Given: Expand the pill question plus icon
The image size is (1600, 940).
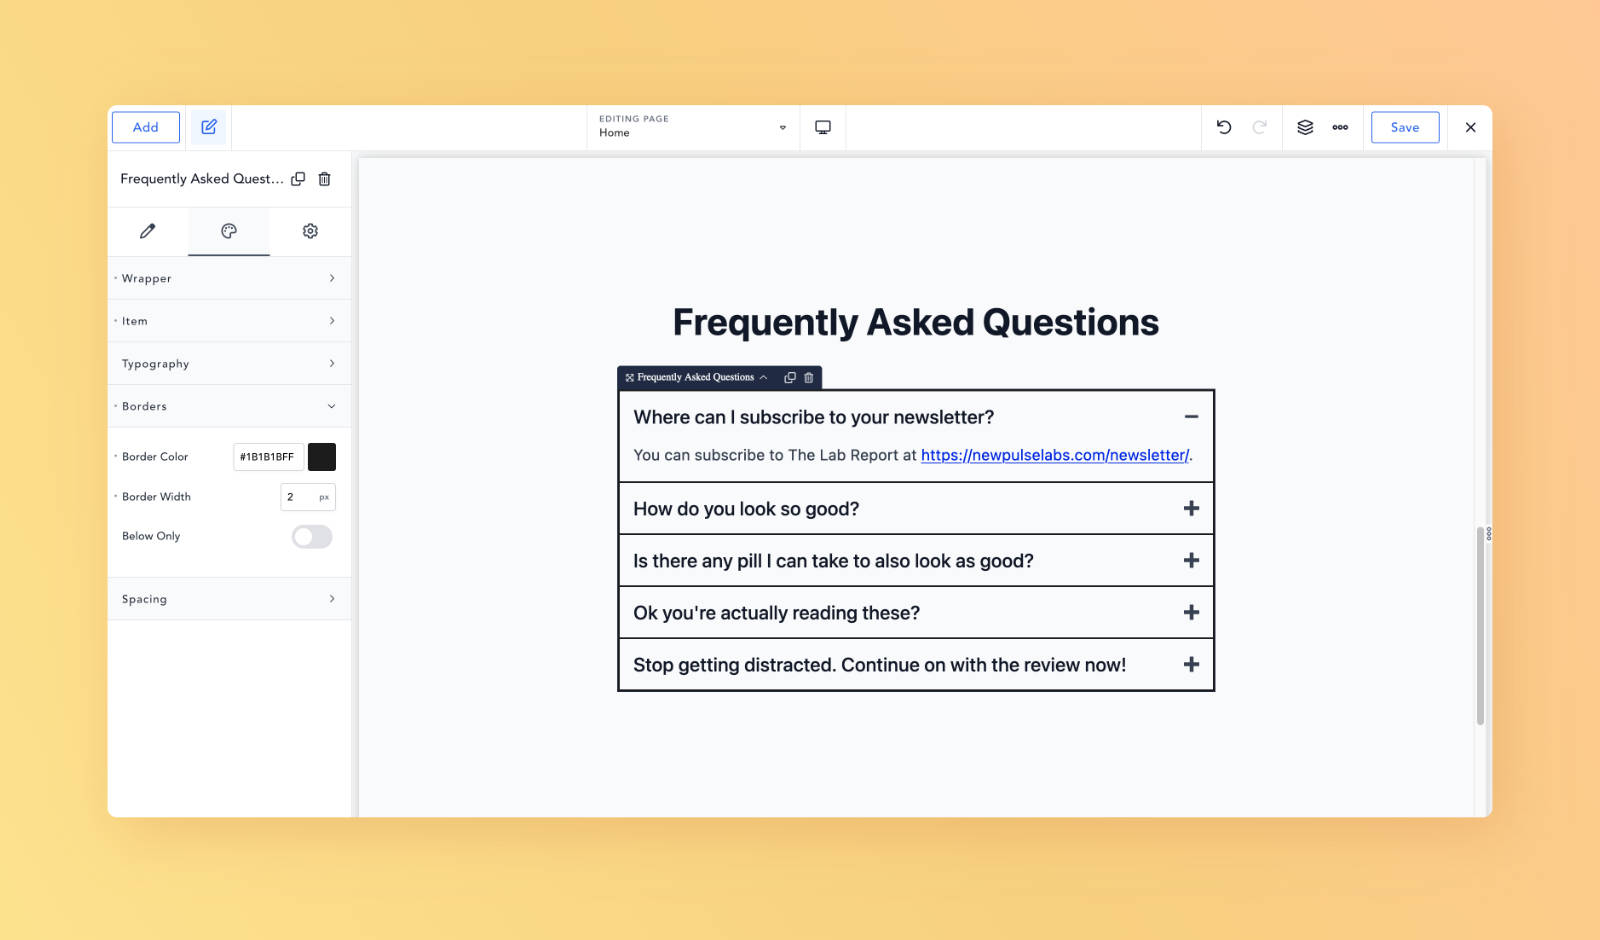Looking at the screenshot, I should point(1191,561).
